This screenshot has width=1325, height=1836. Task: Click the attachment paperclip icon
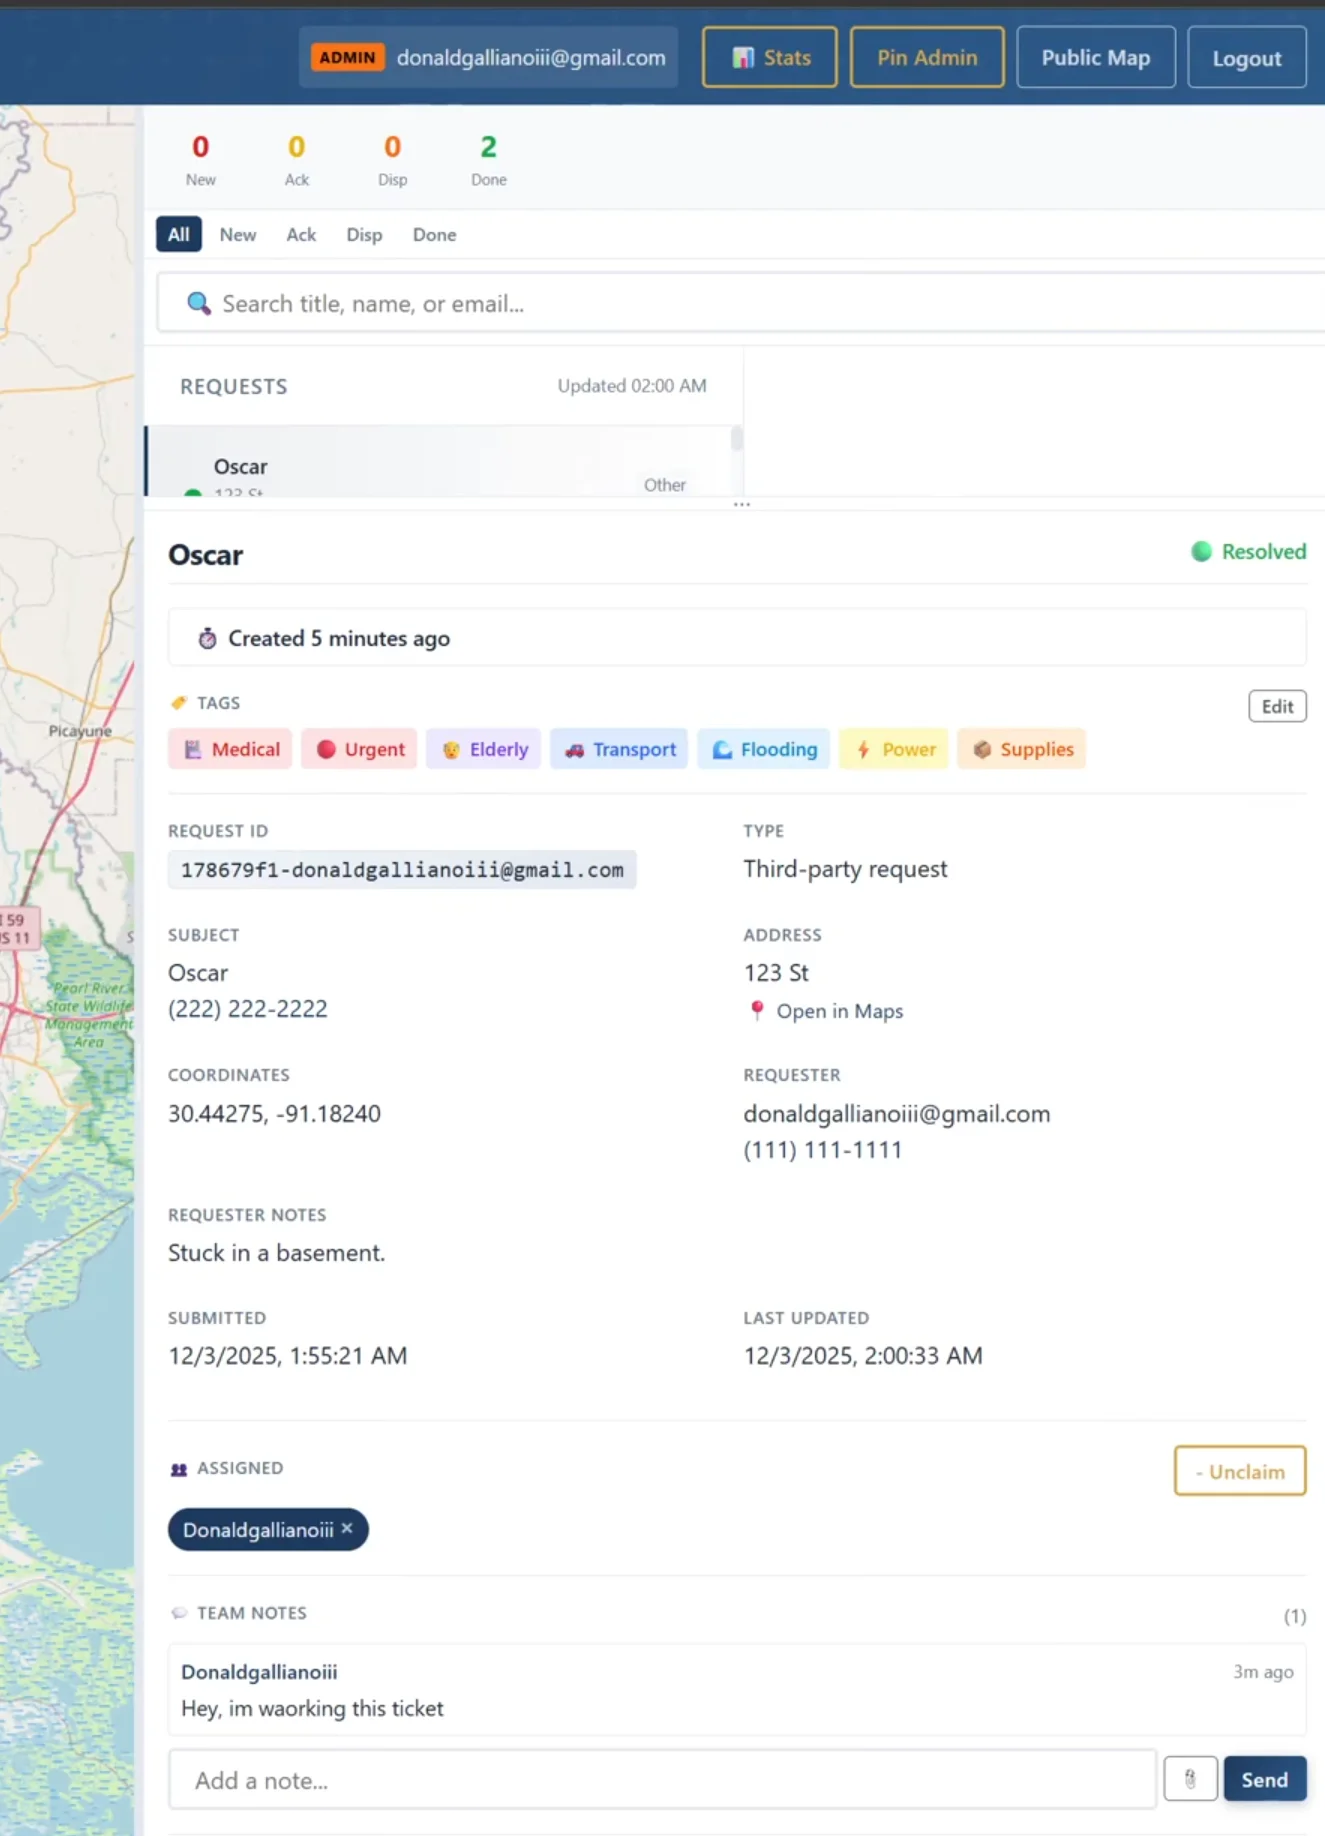(1190, 1779)
